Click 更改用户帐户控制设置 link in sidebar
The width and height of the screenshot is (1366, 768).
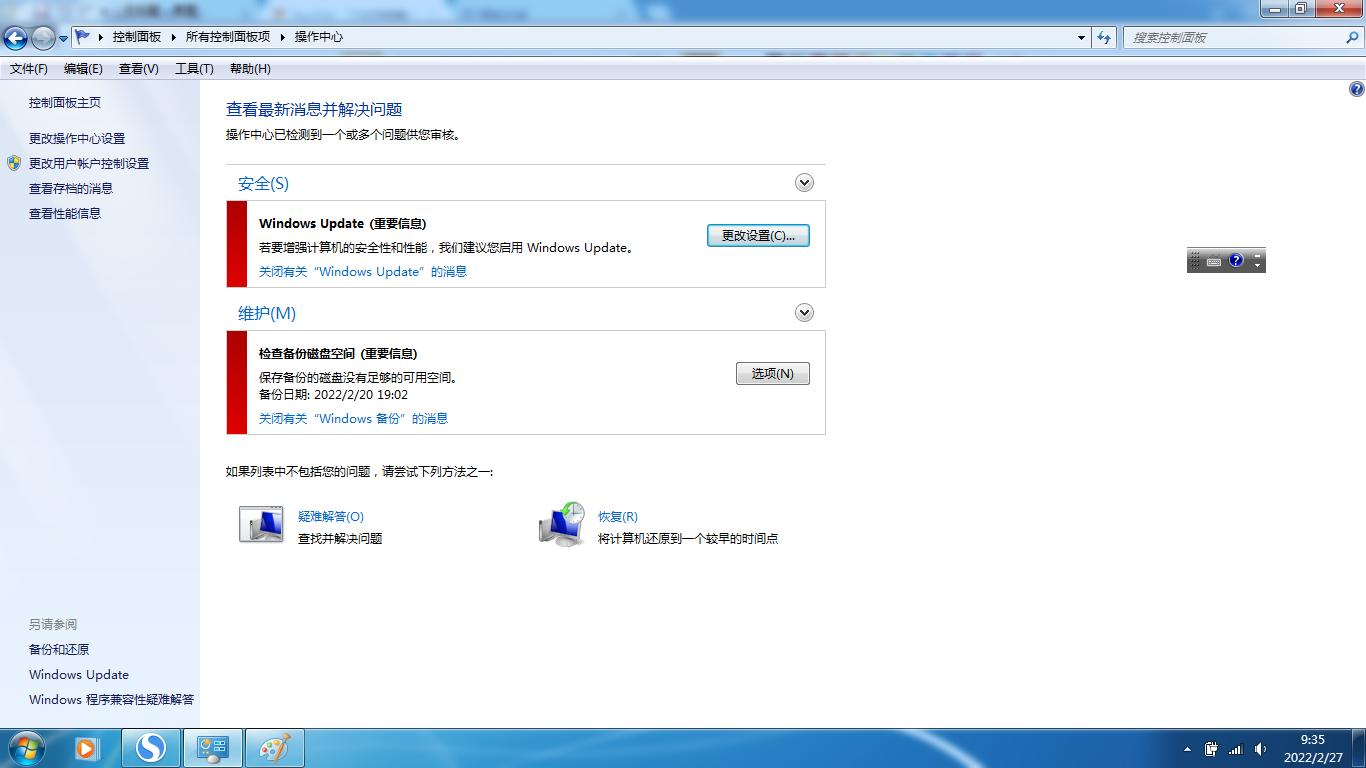pyautogui.click(x=89, y=163)
